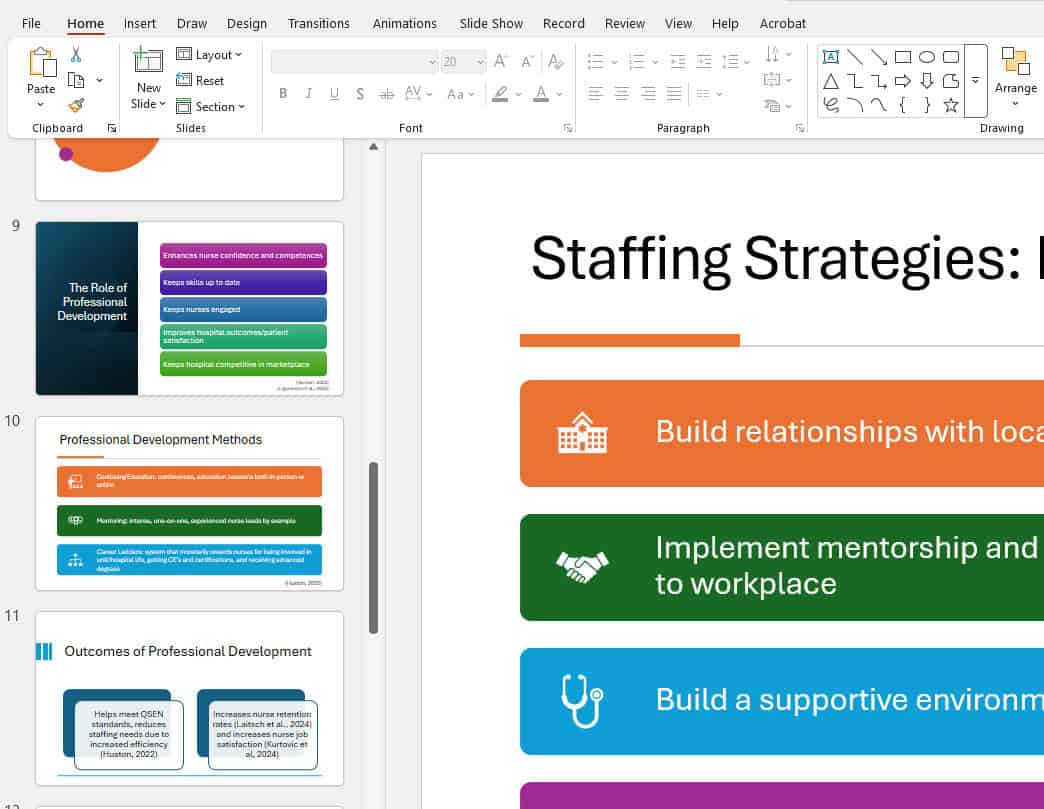The width and height of the screenshot is (1044, 809).
Task: Switch to the Transitions tab
Action: pyautogui.click(x=318, y=23)
